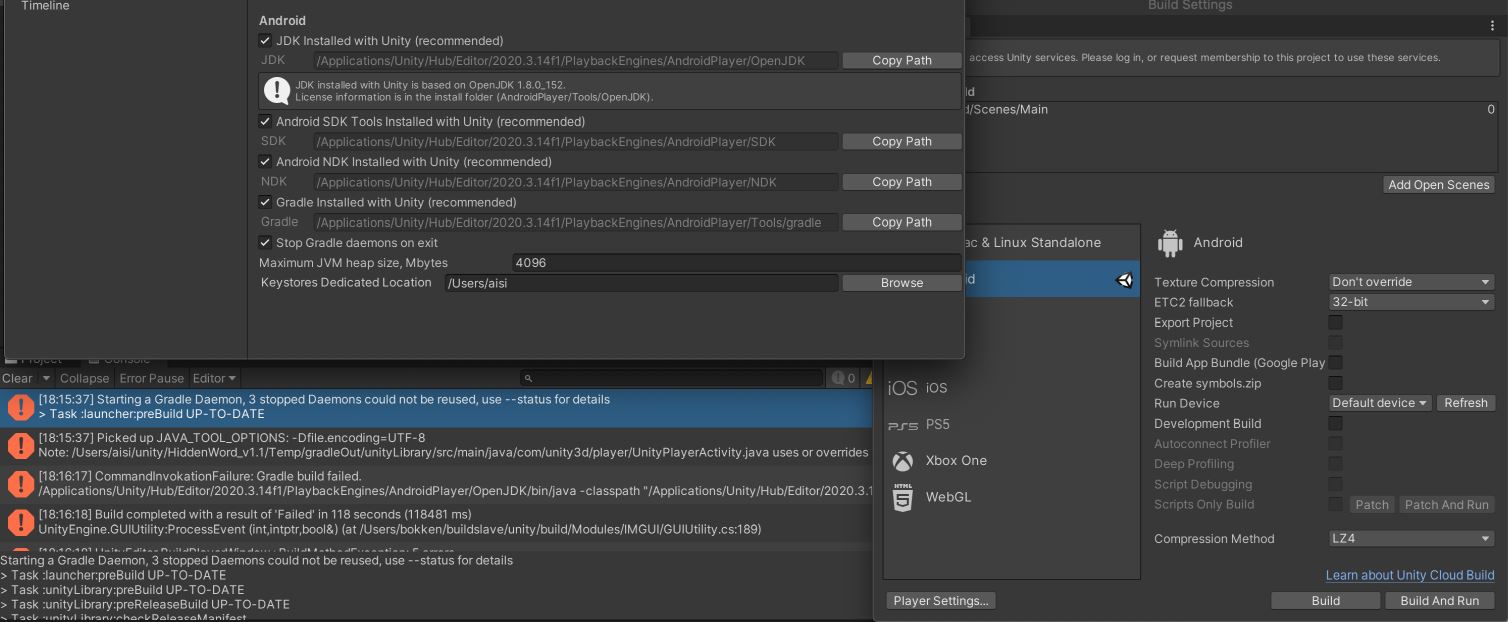
Task: Open the console Clear options arrow
Action: pyautogui.click(x=46, y=378)
